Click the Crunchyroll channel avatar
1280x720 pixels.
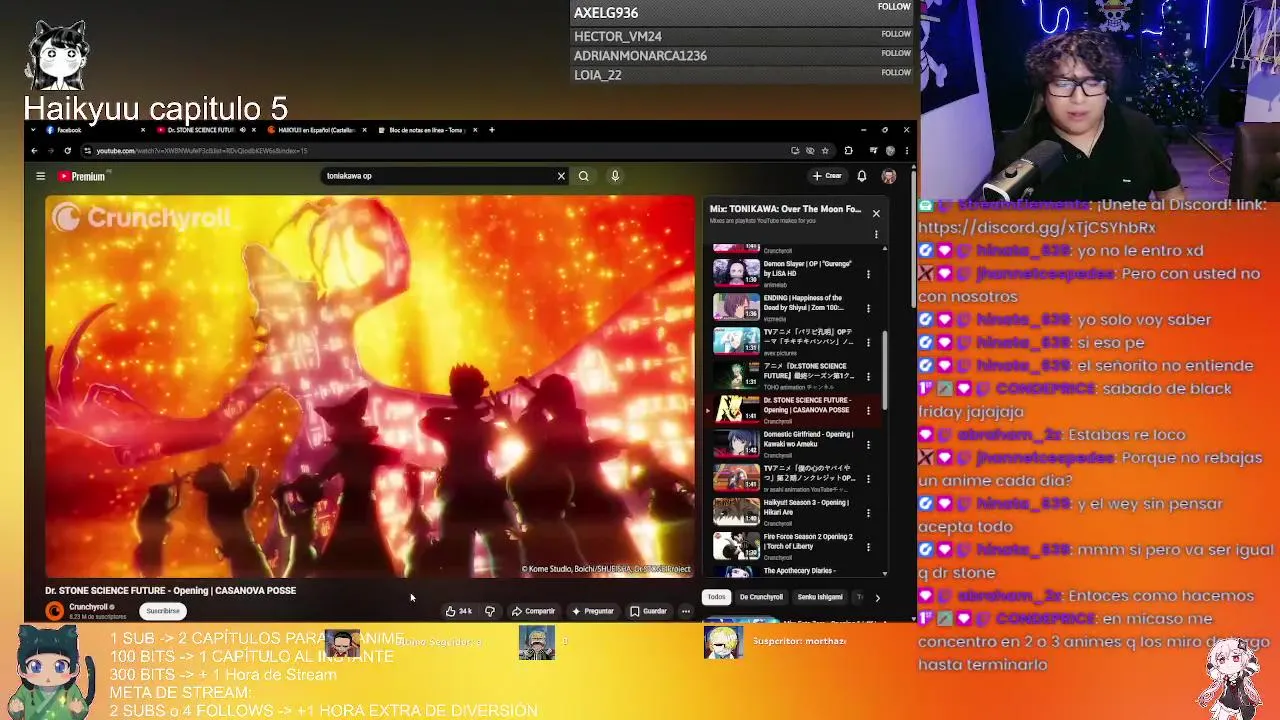click(x=55, y=610)
